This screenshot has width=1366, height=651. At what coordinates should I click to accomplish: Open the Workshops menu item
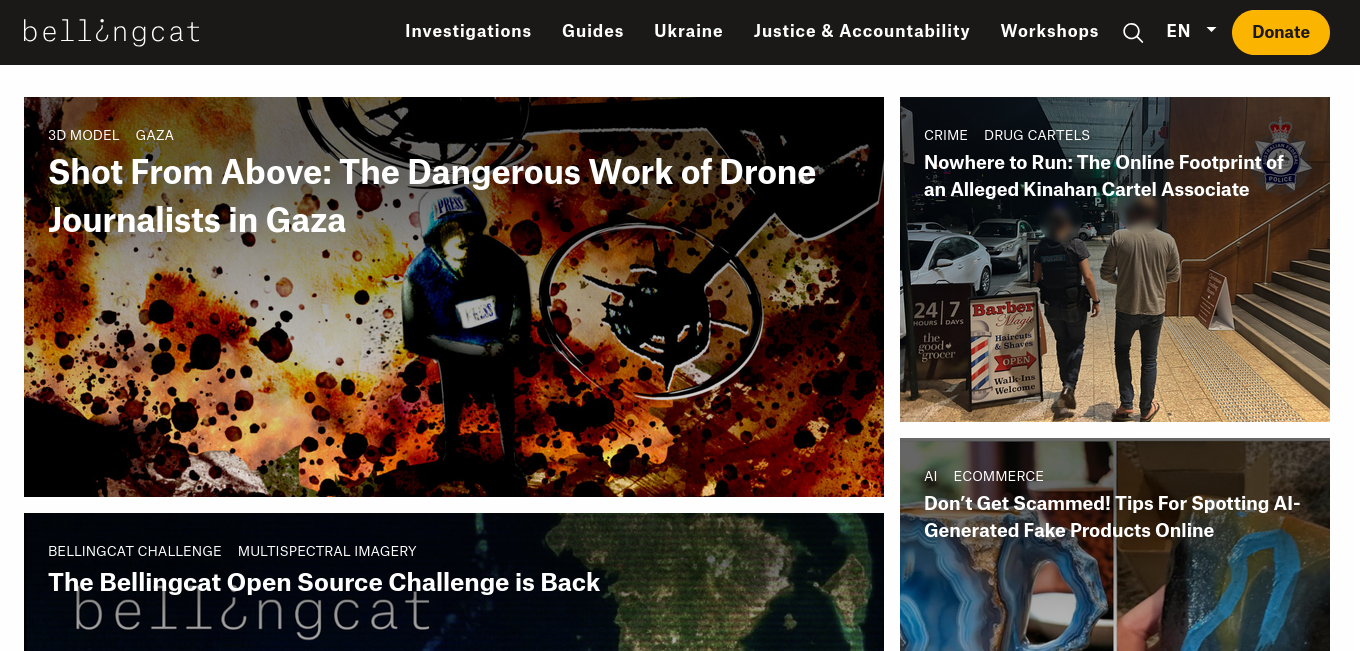tap(1049, 31)
